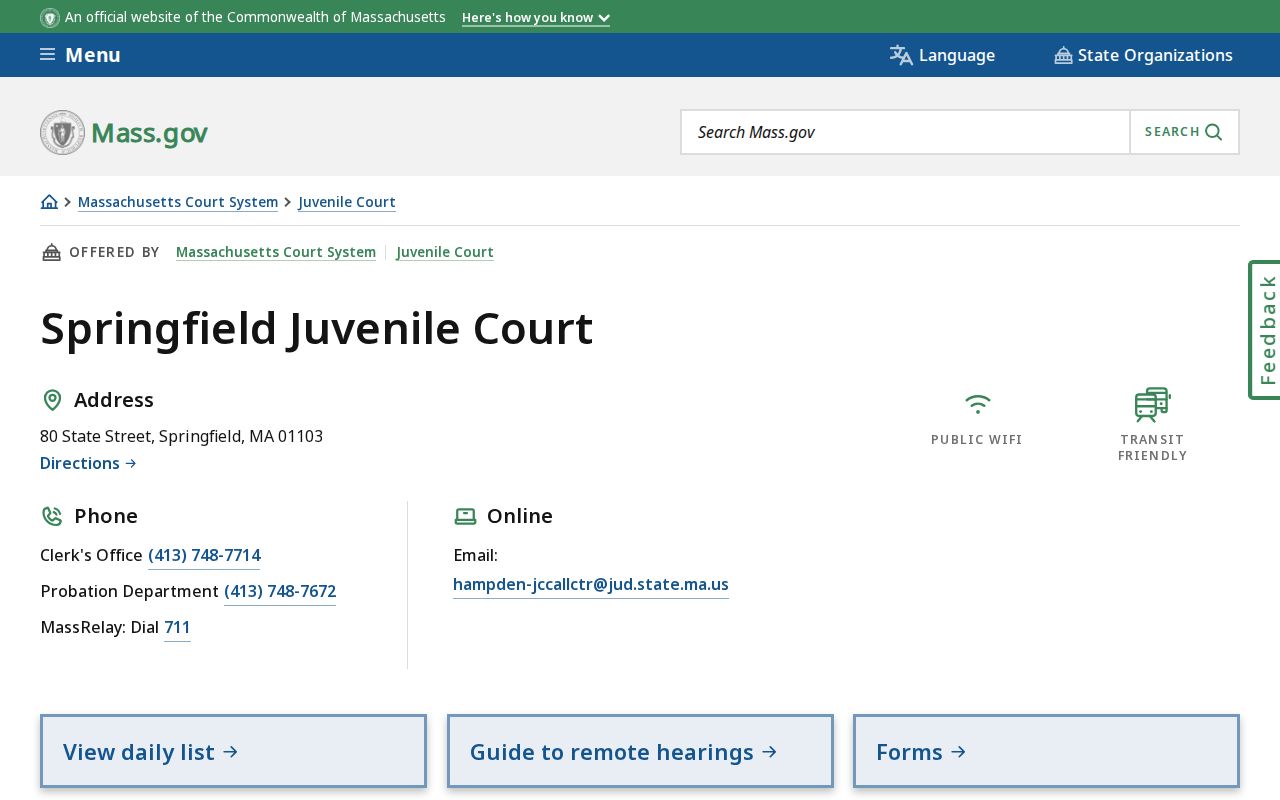Click the Transit Friendly label

click(x=1153, y=448)
